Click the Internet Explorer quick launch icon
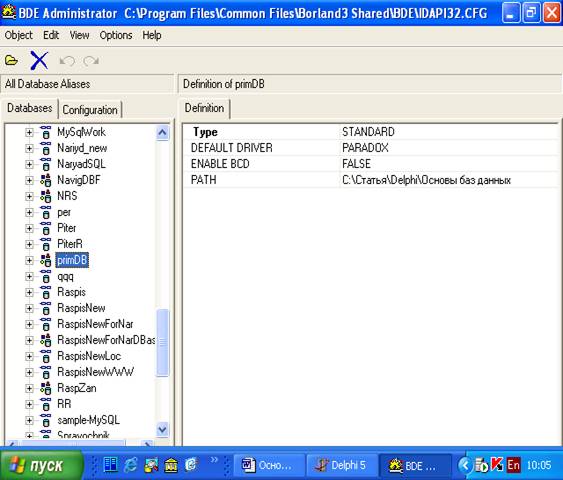This screenshot has height=480, width=563. 131,465
